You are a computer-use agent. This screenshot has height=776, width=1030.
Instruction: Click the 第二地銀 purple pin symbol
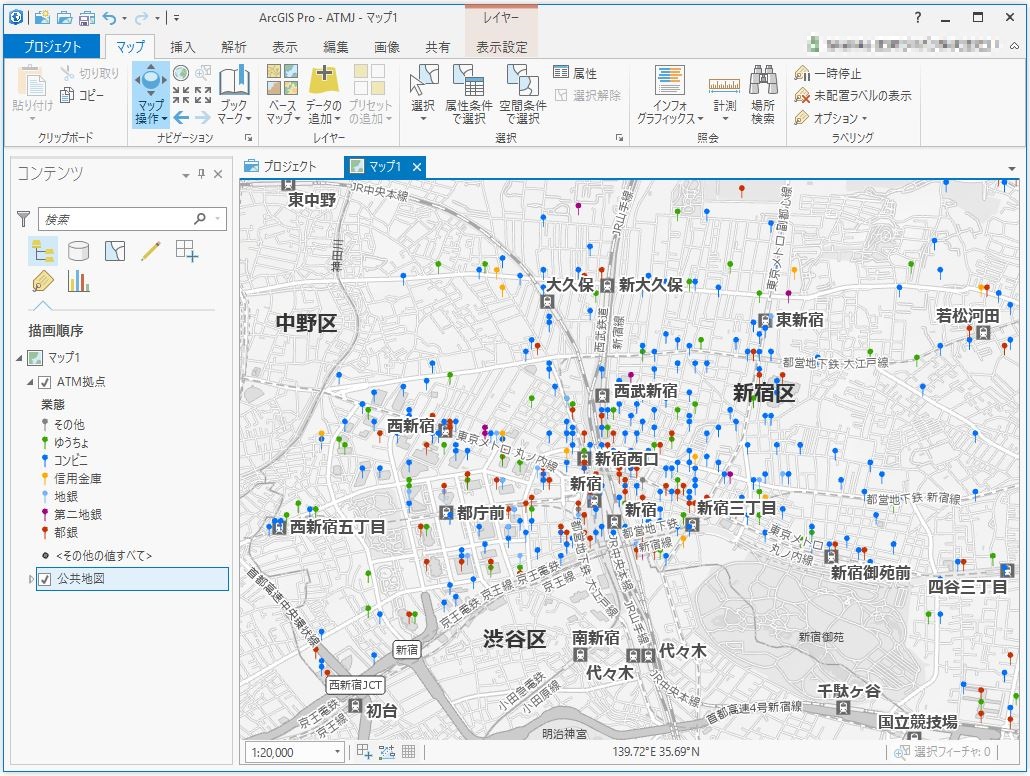click(x=45, y=514)
